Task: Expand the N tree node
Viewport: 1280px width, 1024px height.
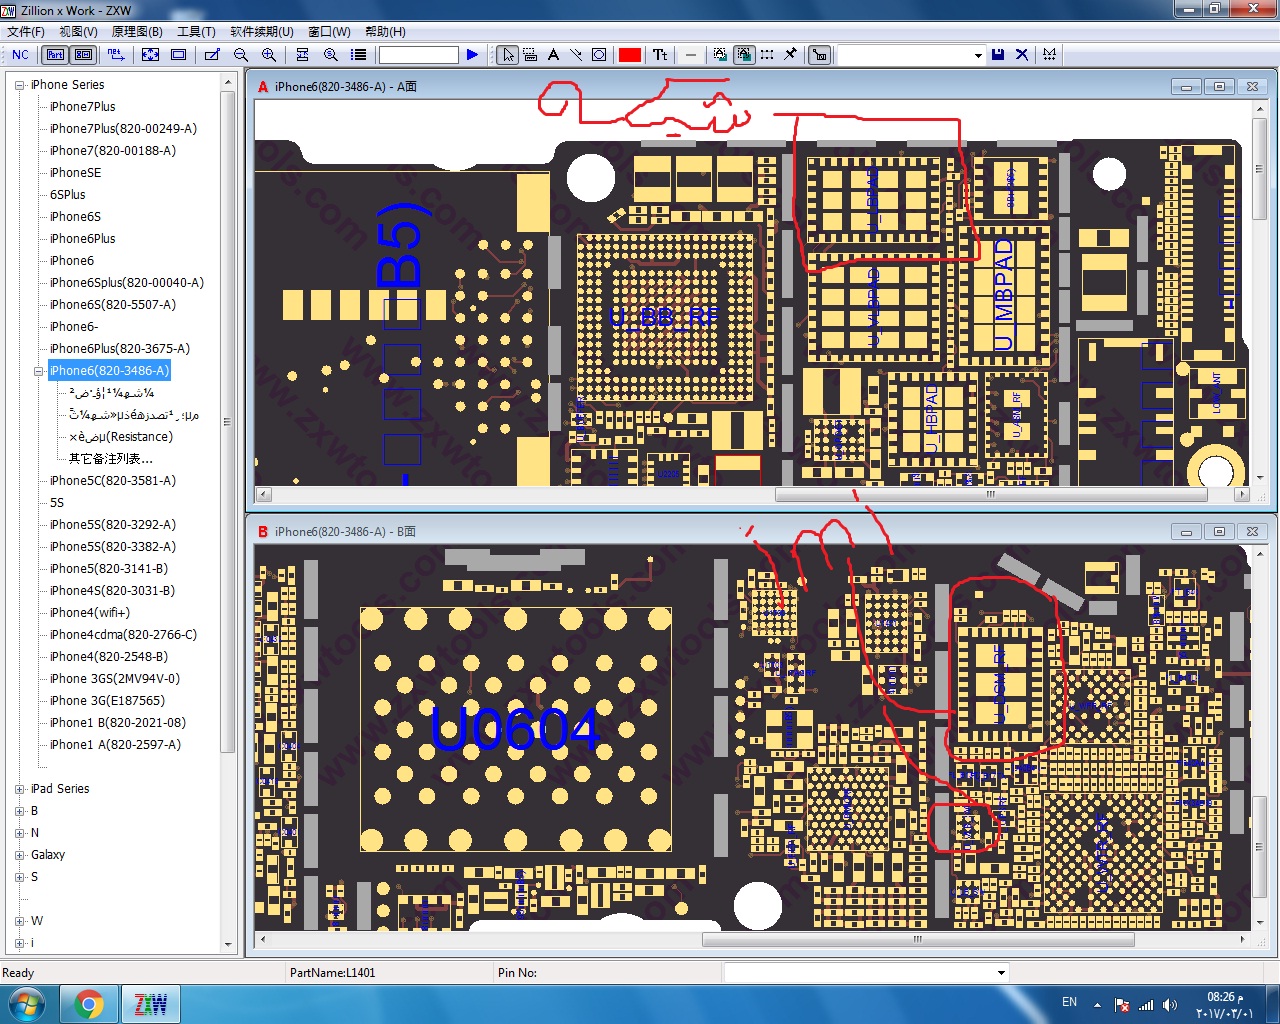Action: [19, 833]
